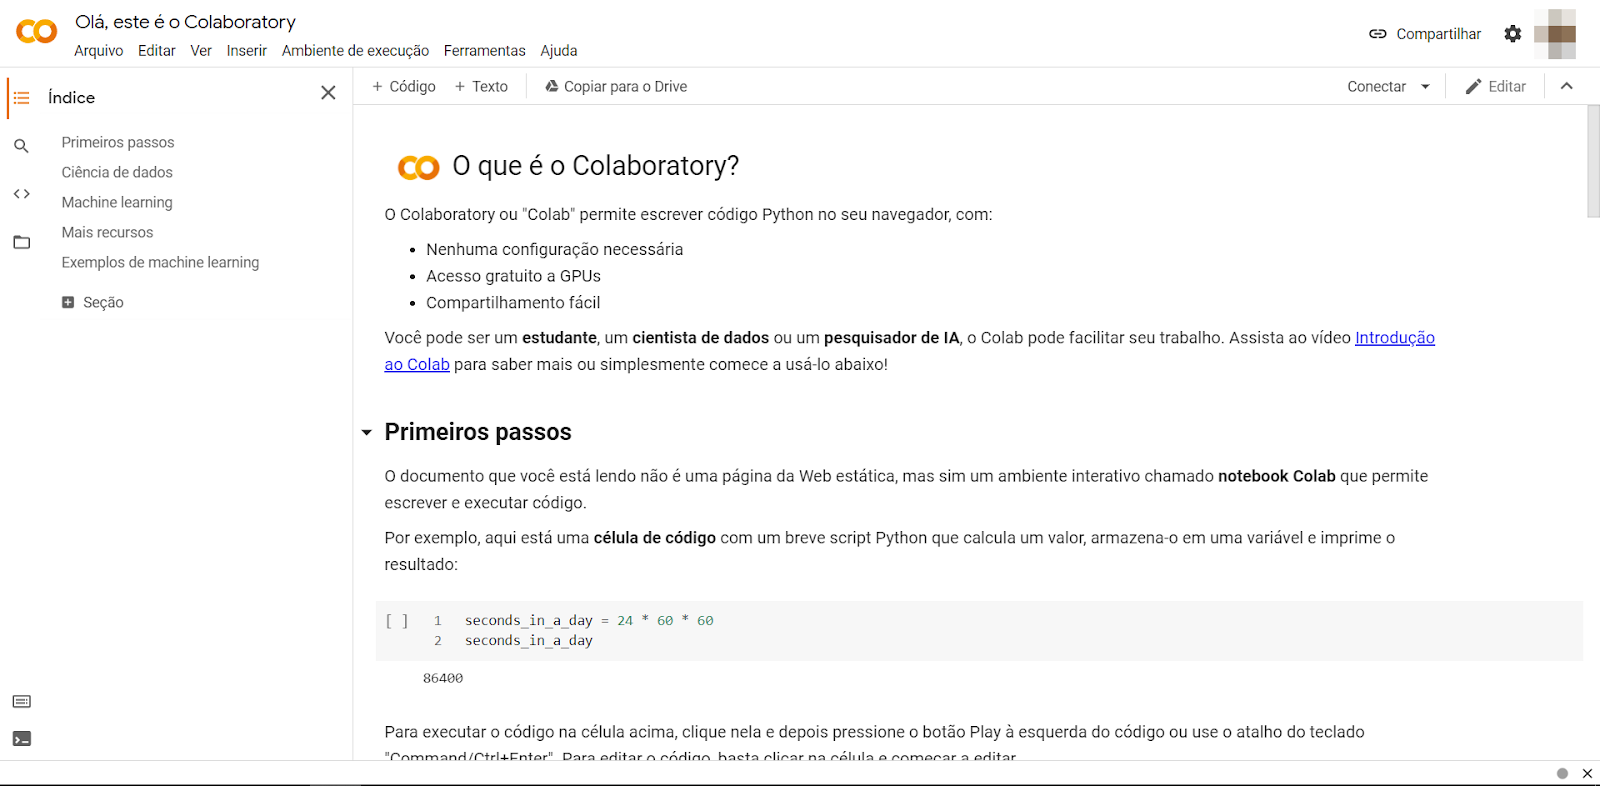Screen dimensions: 1600x786
Task: Click the bullet Compartilhamento fácil
Action: click(513, 303)
